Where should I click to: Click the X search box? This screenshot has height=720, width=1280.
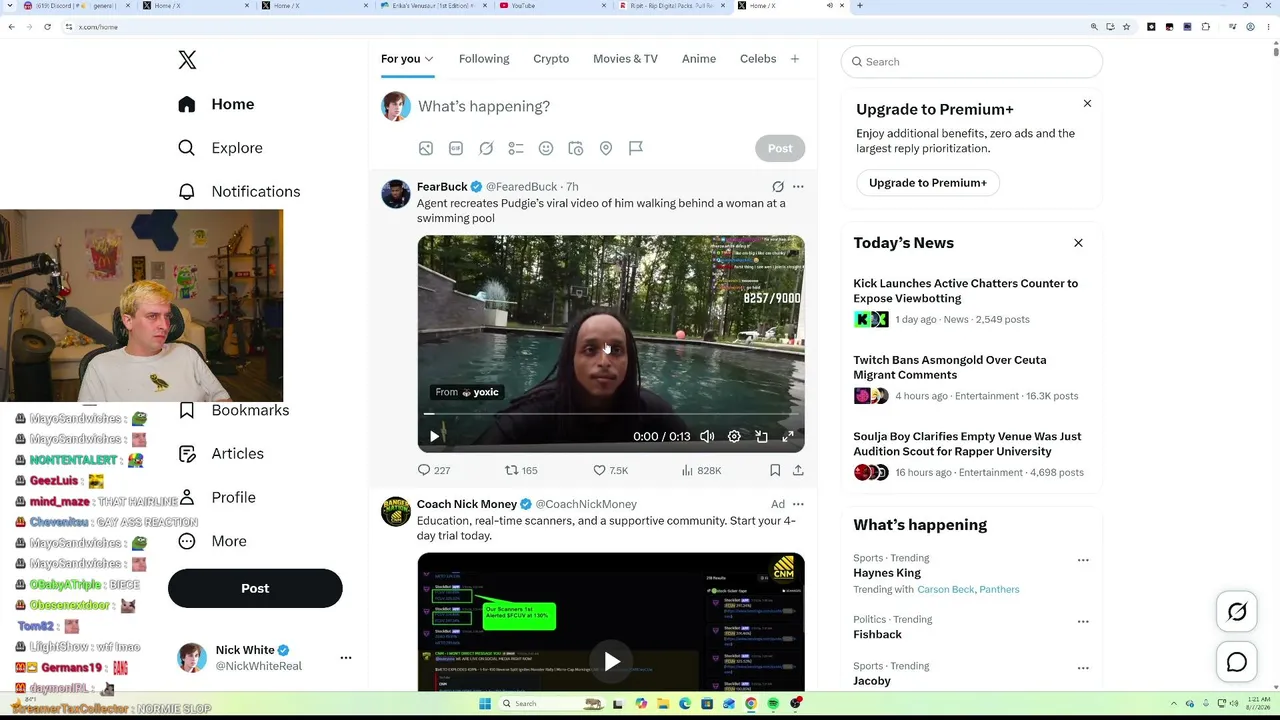[x=972, y=62]
